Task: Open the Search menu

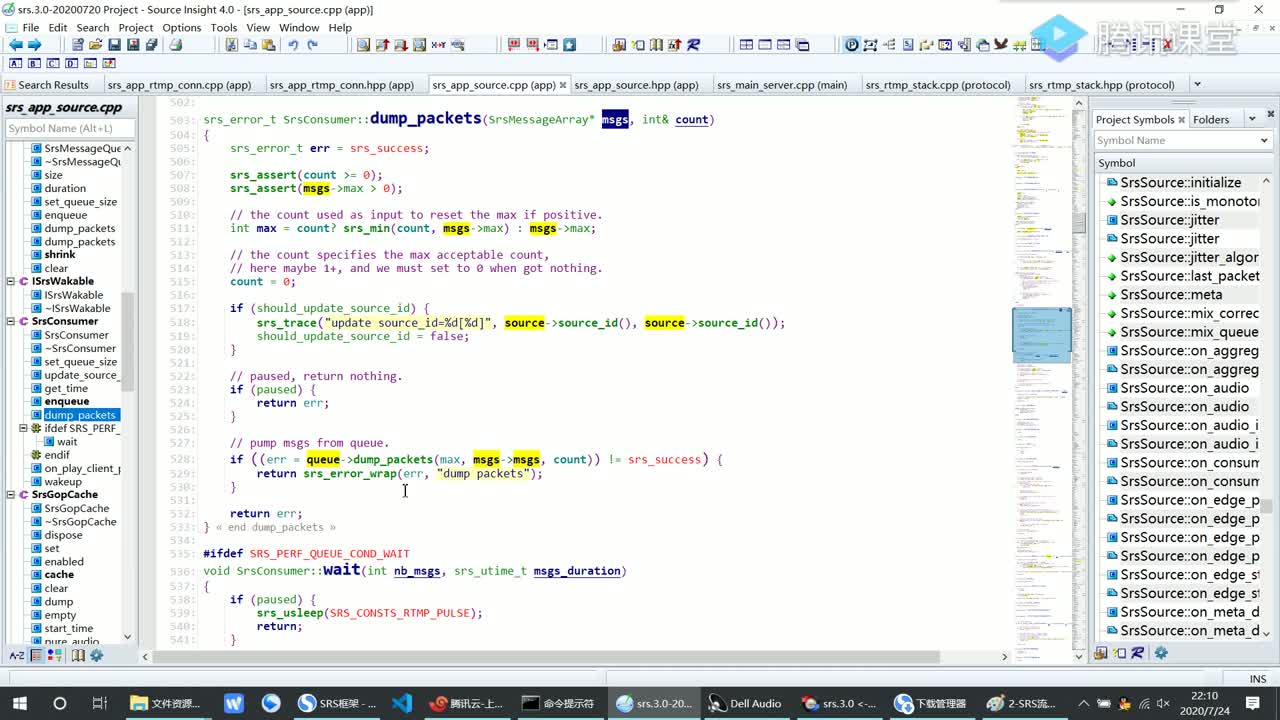Action: [93, 27]
